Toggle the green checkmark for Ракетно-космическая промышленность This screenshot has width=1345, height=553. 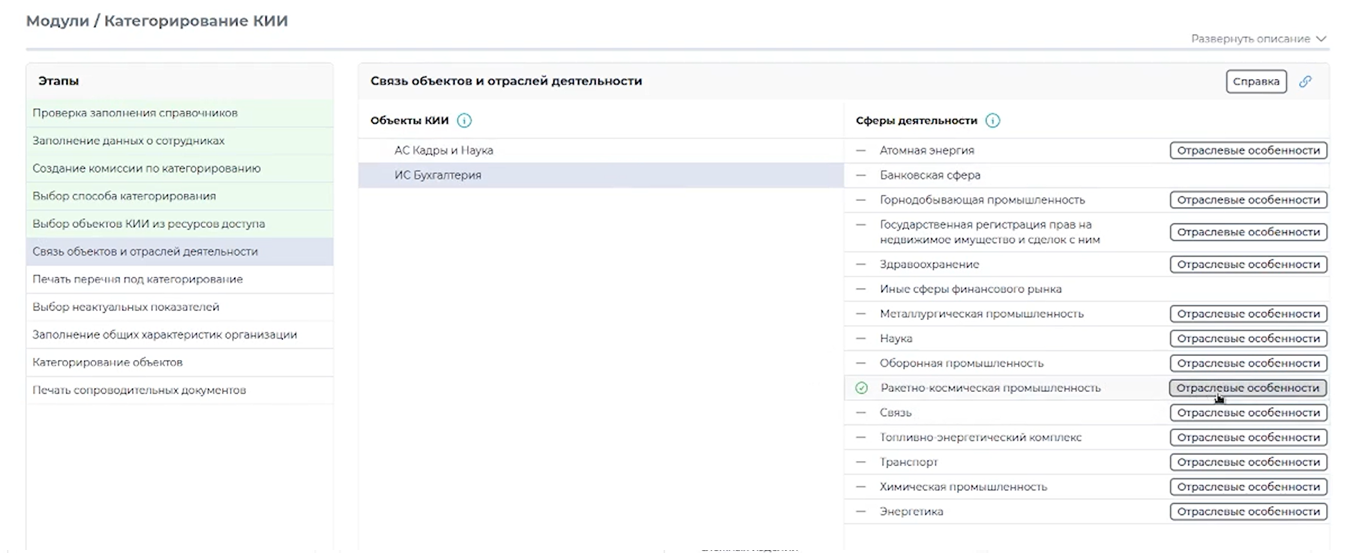(861, 388)
